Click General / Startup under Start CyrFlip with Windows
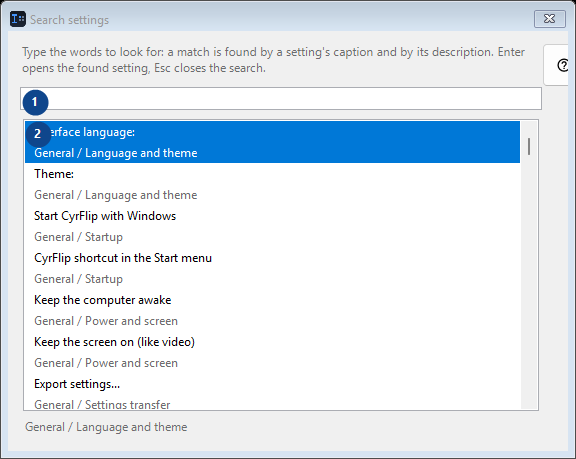This screenshot has width=576, height=459. click(x=78, y=237)
